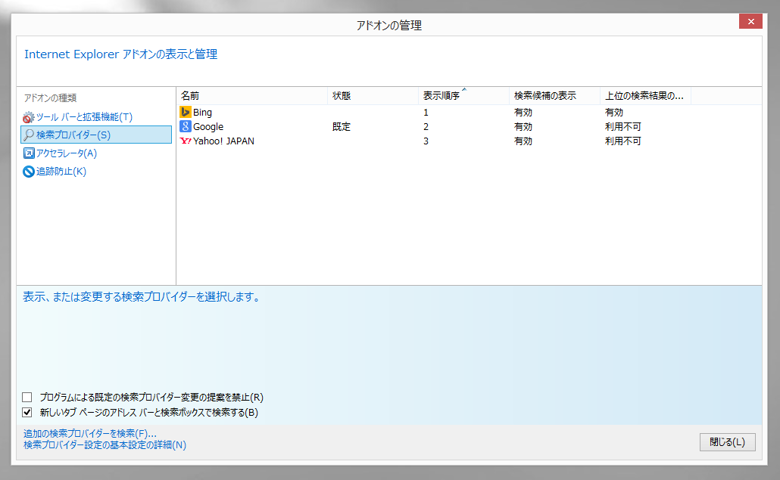Click the 表示、または変更する検索プロバイダーを選択します message
Screen dimensions: 780x480
(142, 297)
